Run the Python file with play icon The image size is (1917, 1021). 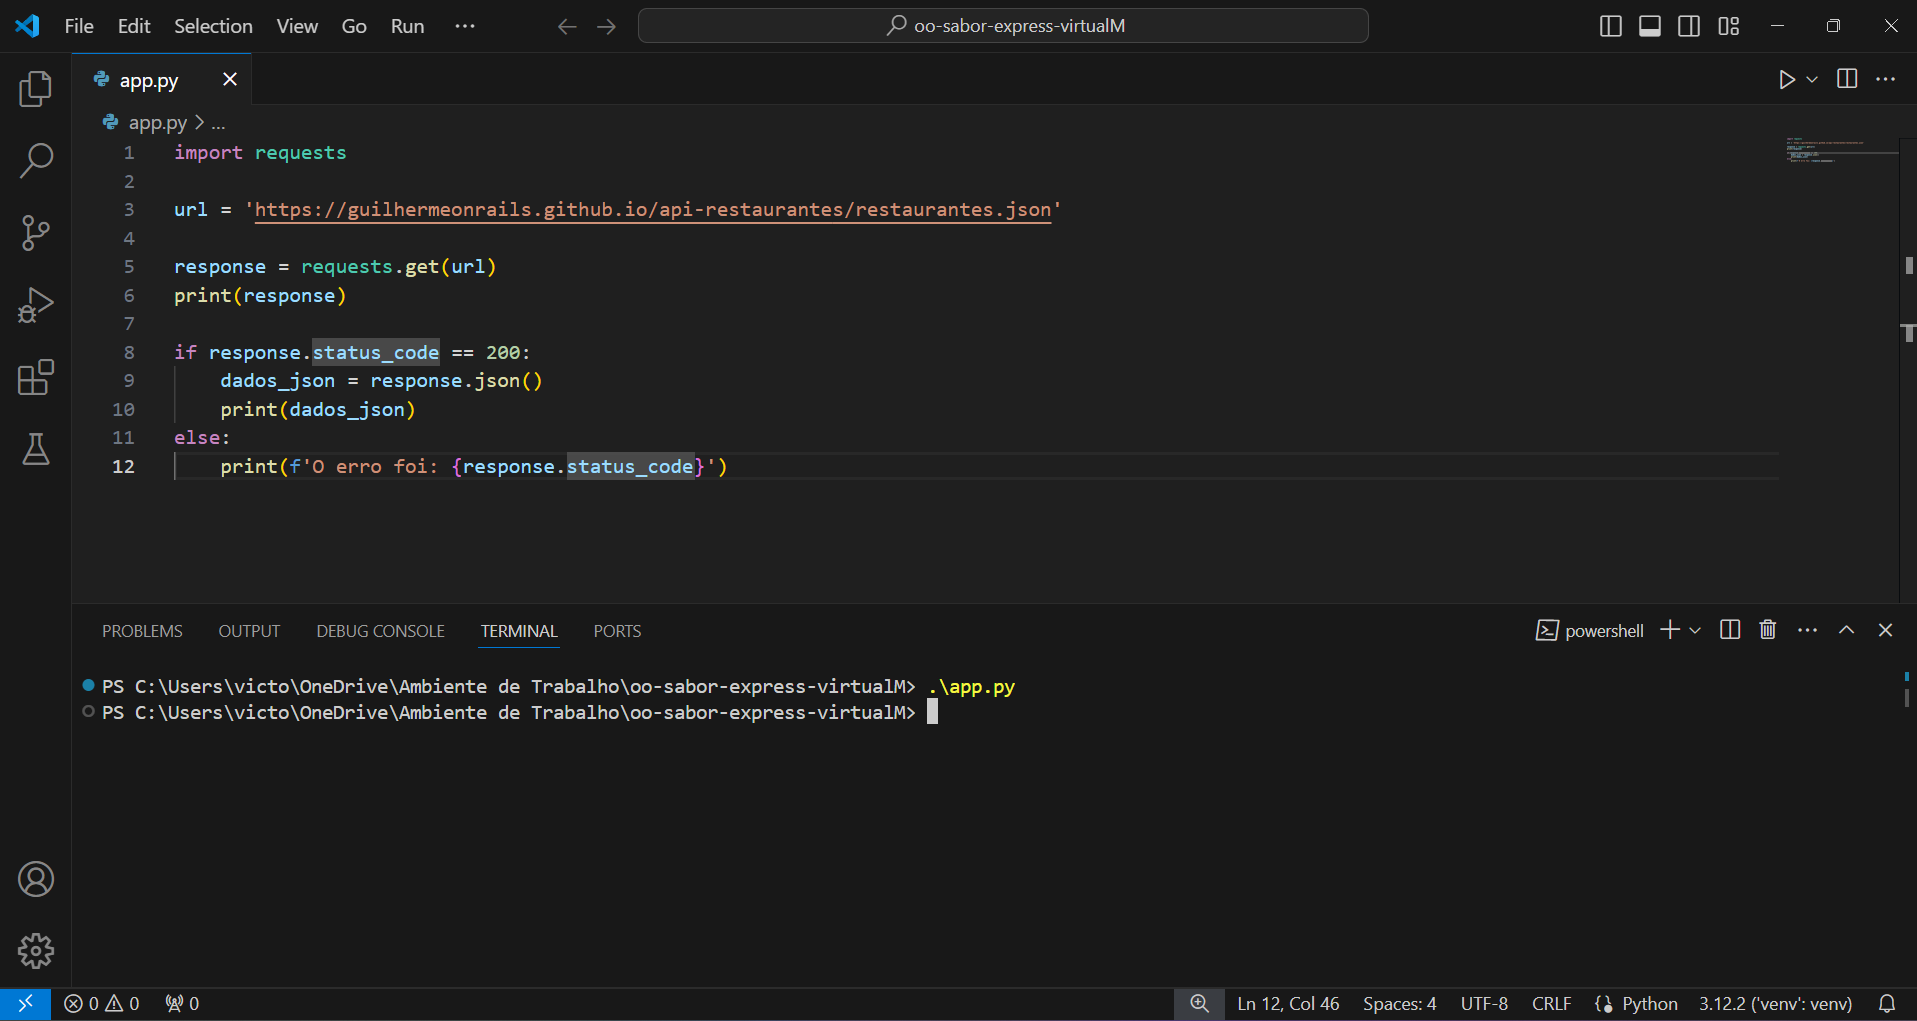click(x=1787, y=79)
